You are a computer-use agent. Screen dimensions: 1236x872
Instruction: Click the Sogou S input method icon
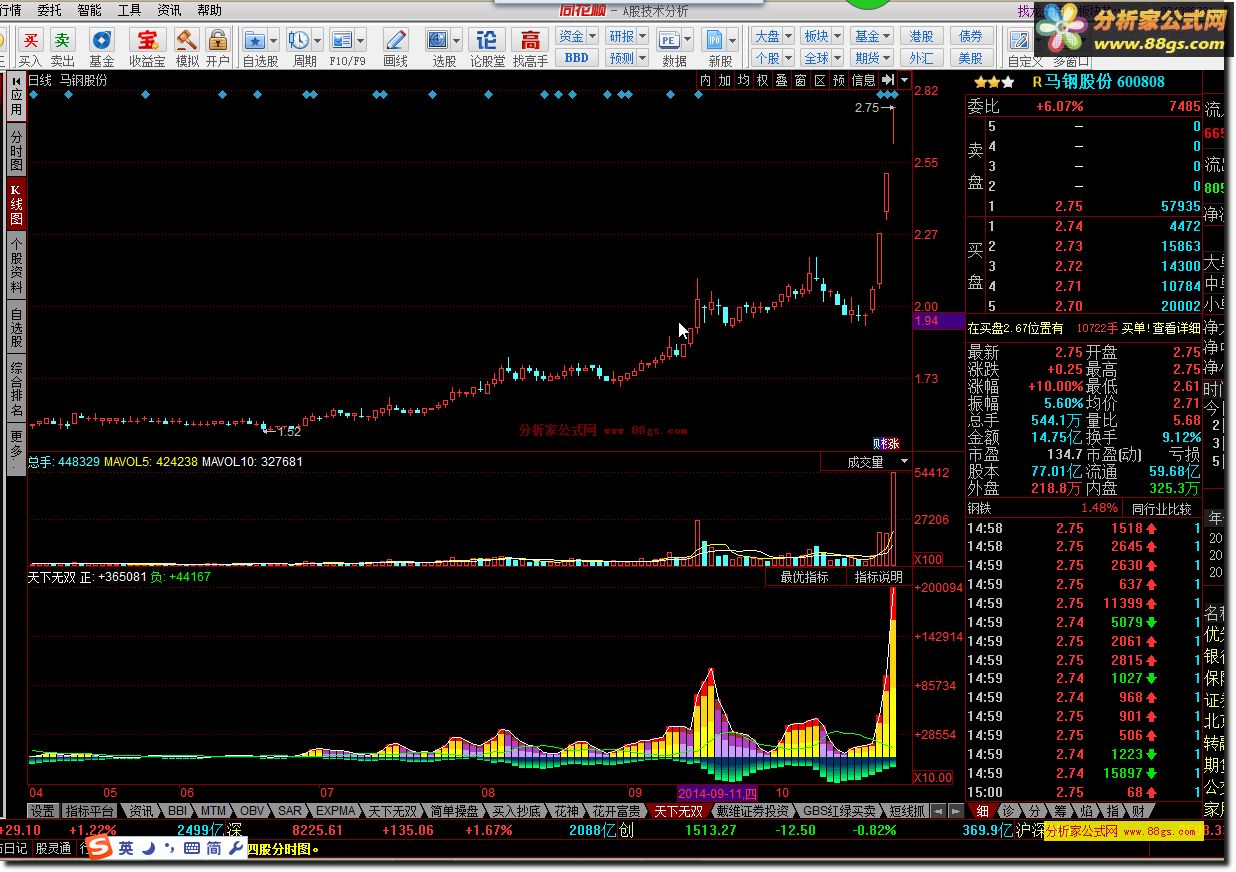click(x=99, y=848)
